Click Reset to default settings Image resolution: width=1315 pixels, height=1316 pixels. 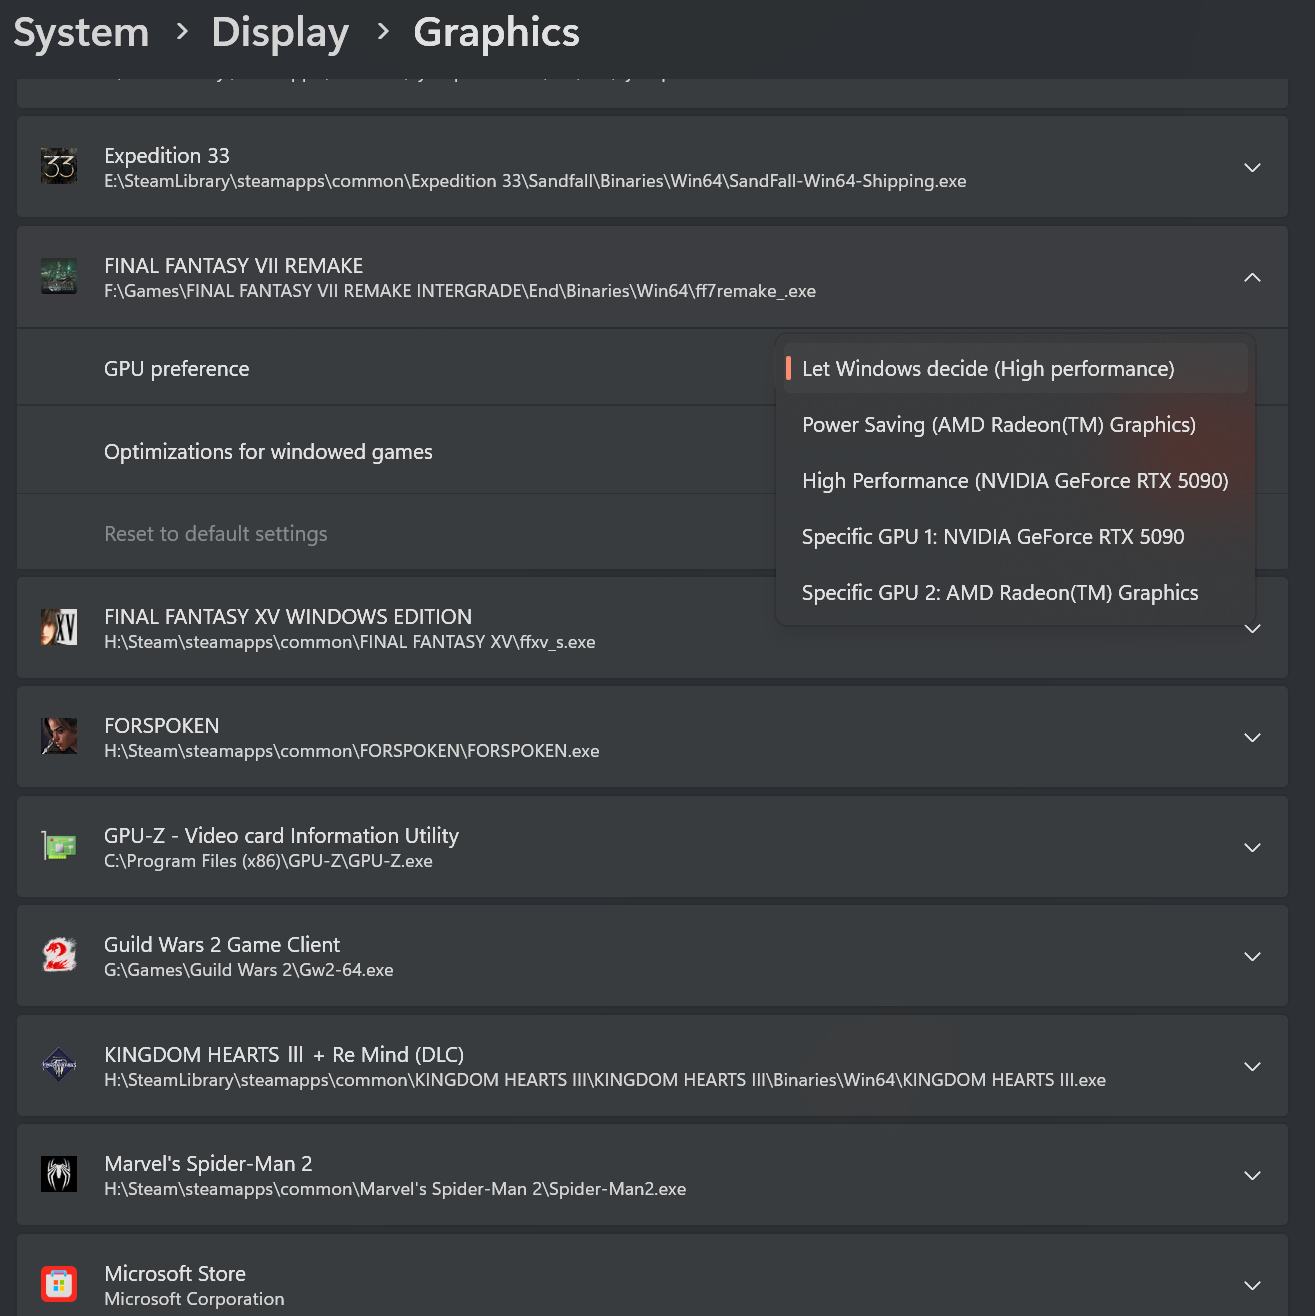click(216, 534)
